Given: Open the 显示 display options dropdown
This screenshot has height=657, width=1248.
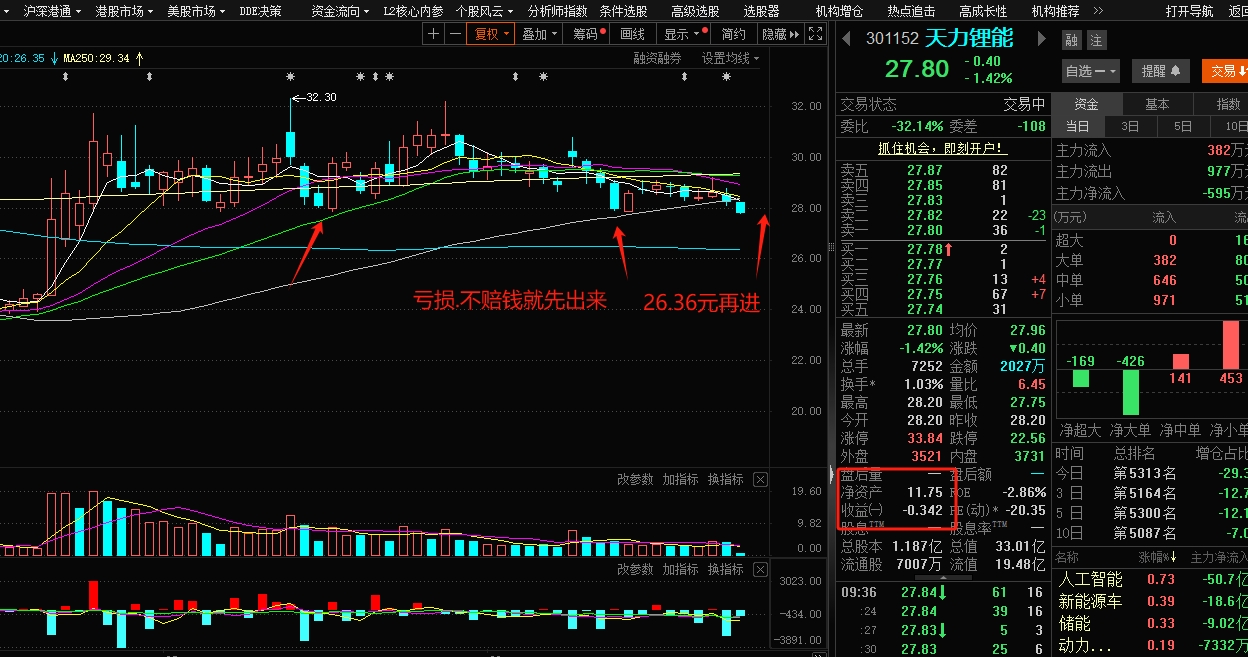Looking at the screenshot, I should point(682,34).
